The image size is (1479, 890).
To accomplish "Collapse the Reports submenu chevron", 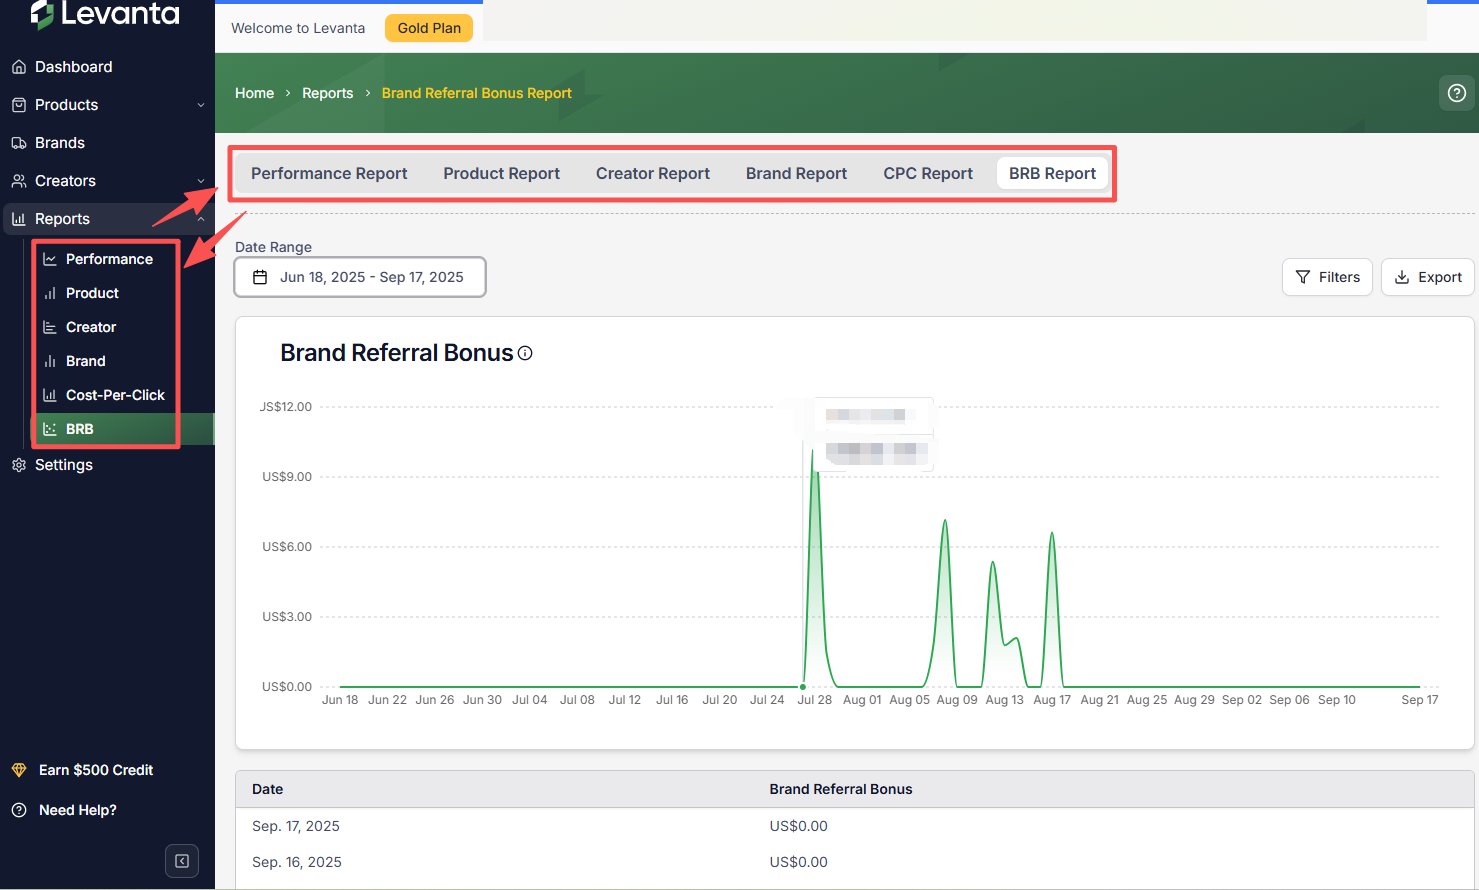I will tap(201, 219).
